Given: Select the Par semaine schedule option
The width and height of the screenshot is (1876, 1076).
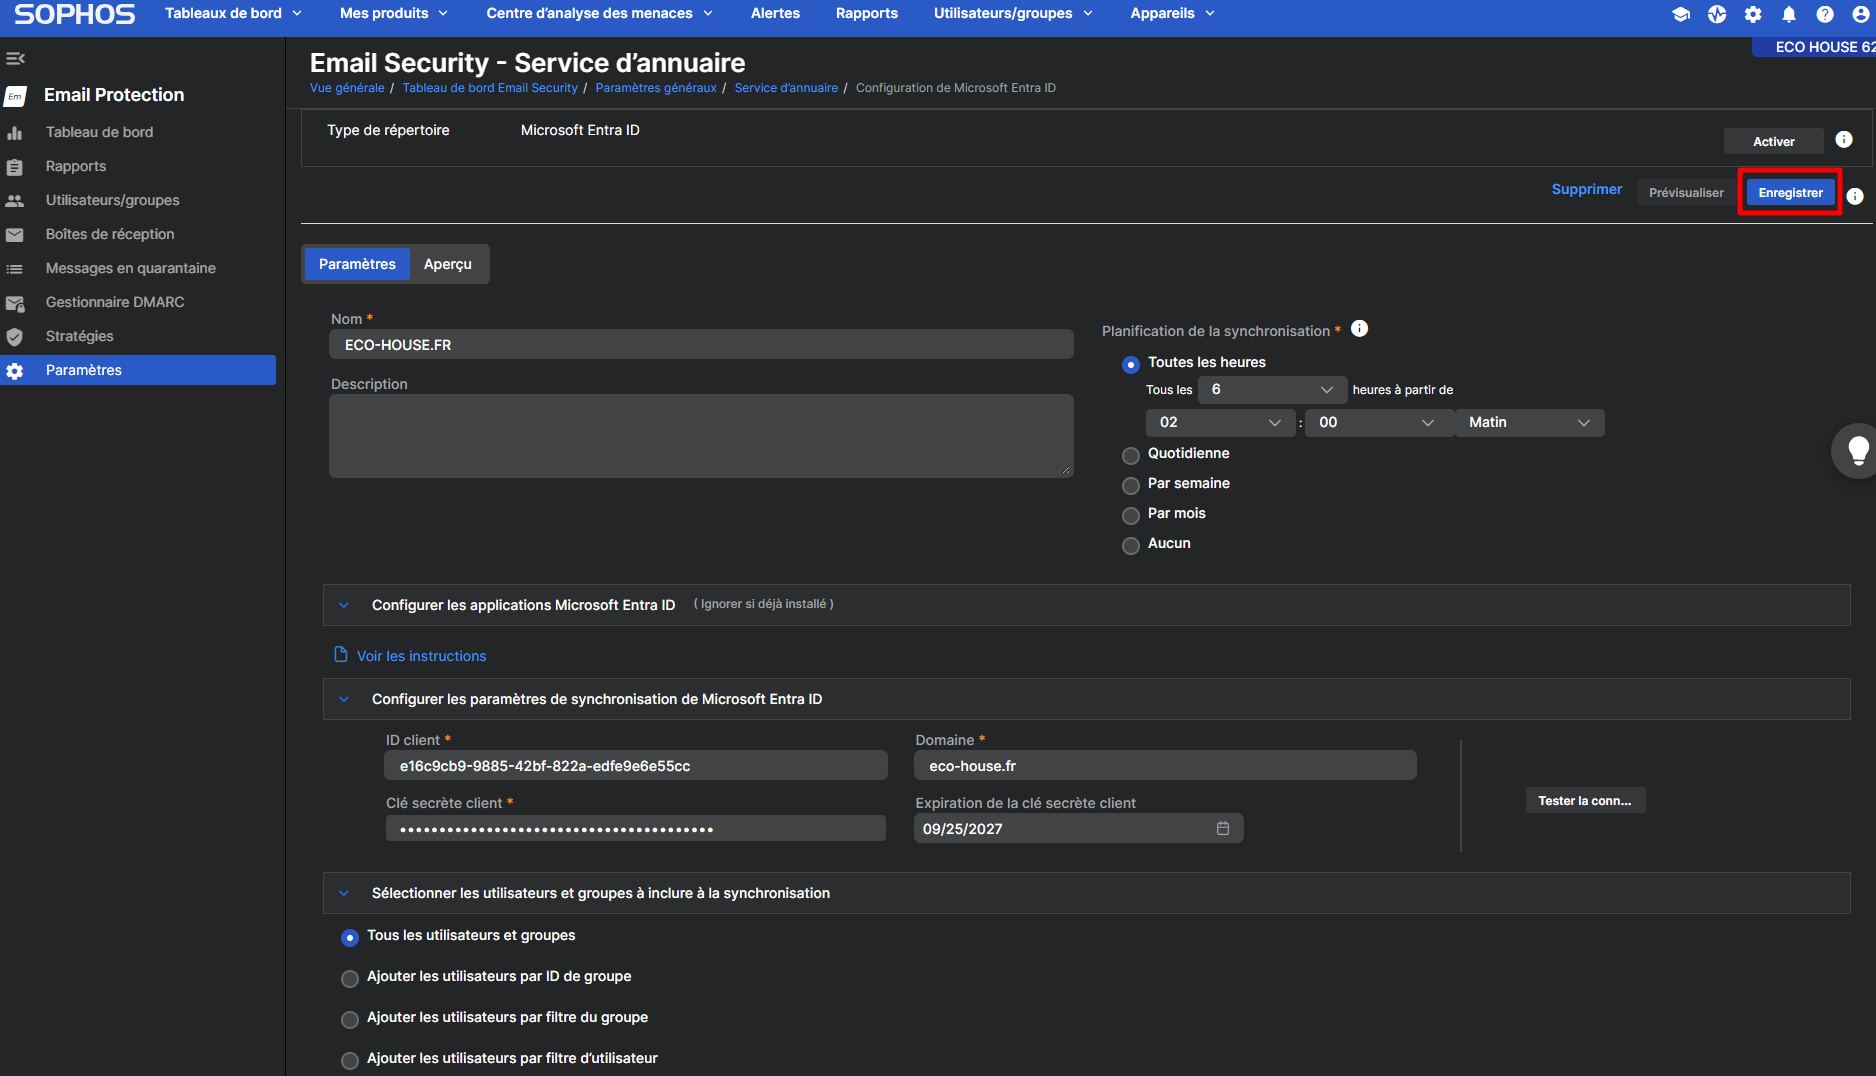Looking at the screenshot, I should click(1131, 485).
